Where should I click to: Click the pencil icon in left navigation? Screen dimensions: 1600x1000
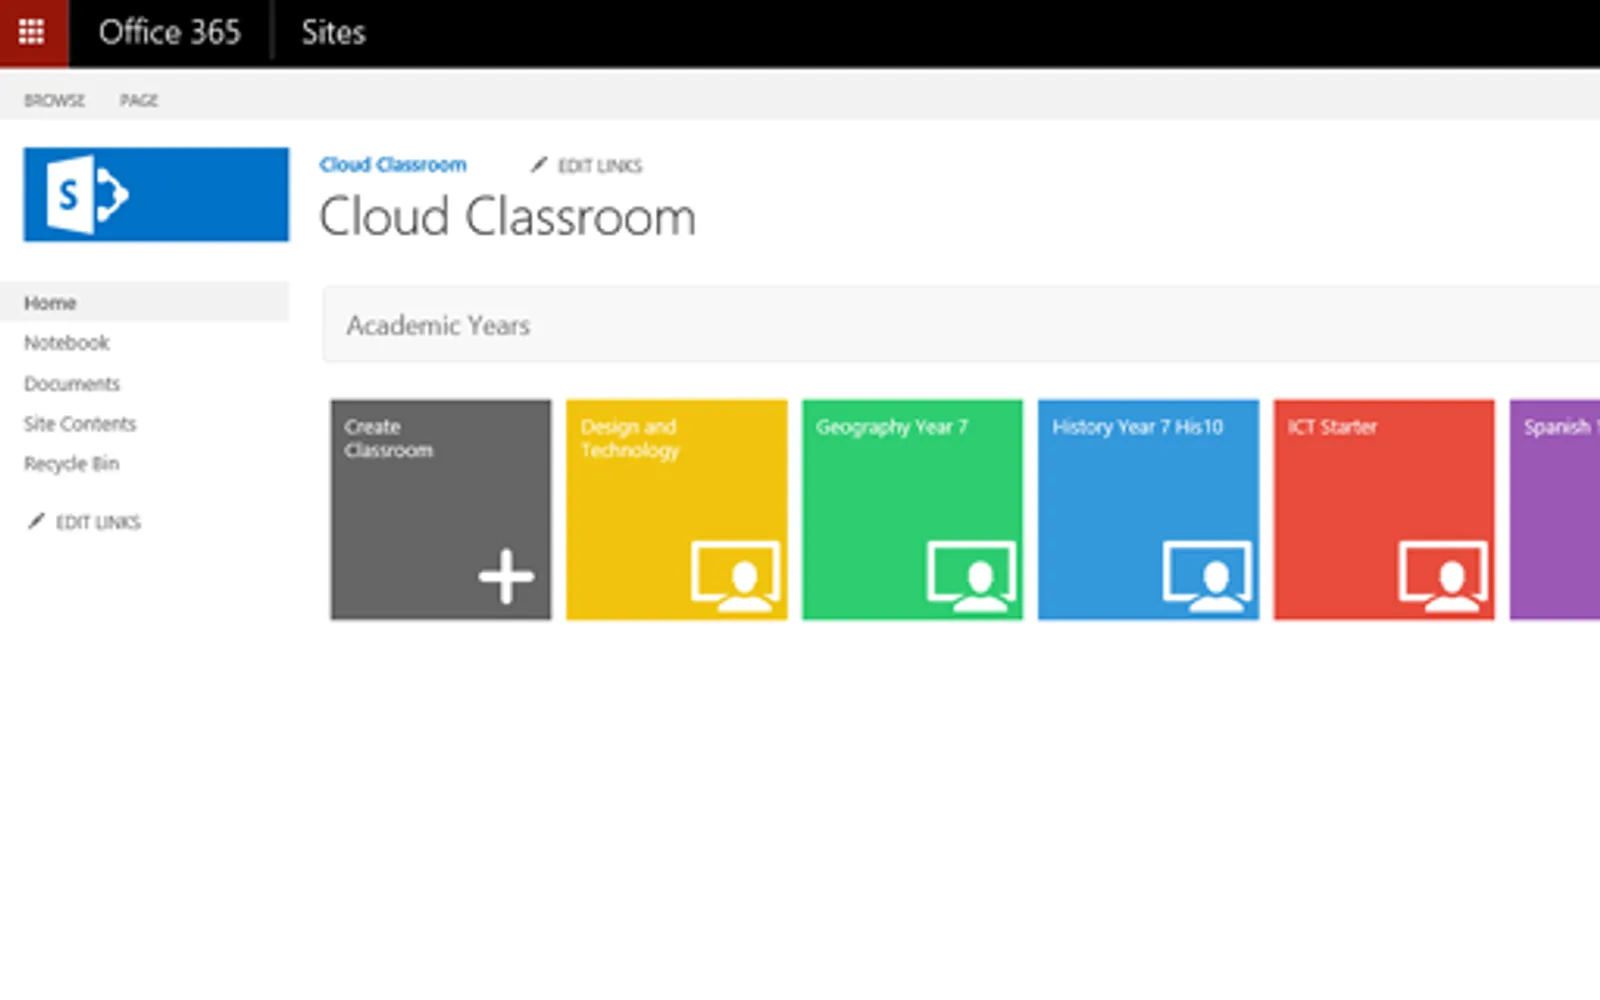coord(36,521)
